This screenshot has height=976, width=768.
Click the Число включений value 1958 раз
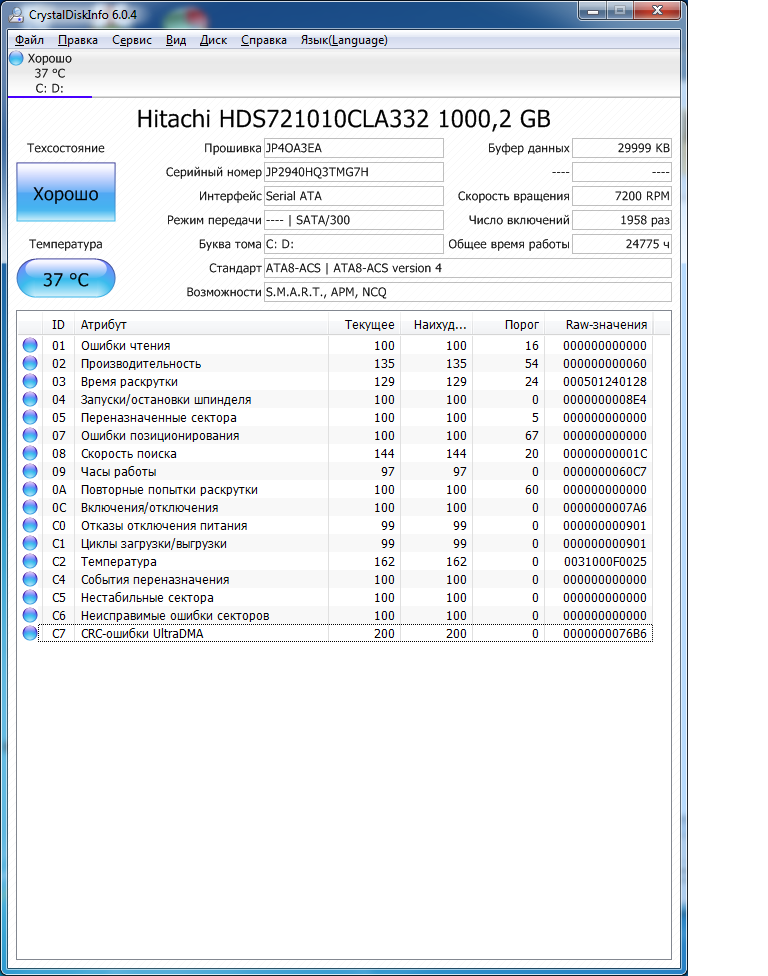click(x=622, y=220)
